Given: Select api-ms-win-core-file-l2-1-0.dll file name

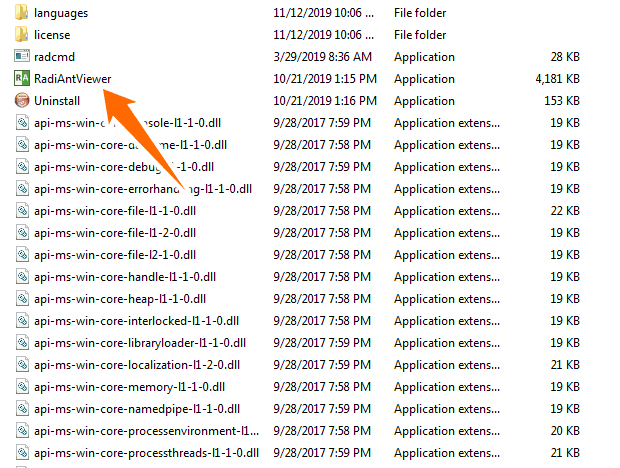Looking at the screenshot, I should (x=114, y=255).
